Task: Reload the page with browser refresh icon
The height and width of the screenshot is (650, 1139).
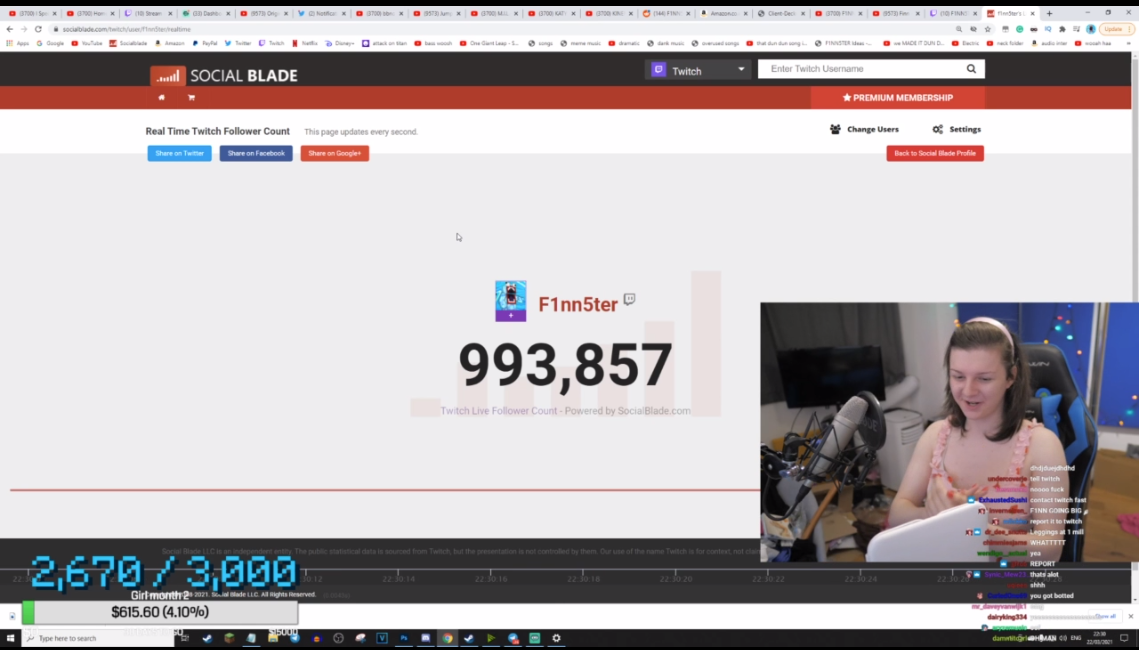Action: pos(38,29)
